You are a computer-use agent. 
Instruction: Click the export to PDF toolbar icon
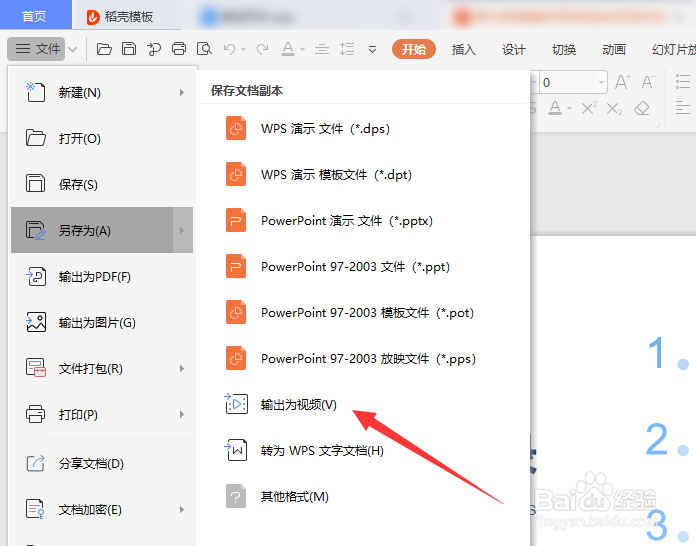154,49
